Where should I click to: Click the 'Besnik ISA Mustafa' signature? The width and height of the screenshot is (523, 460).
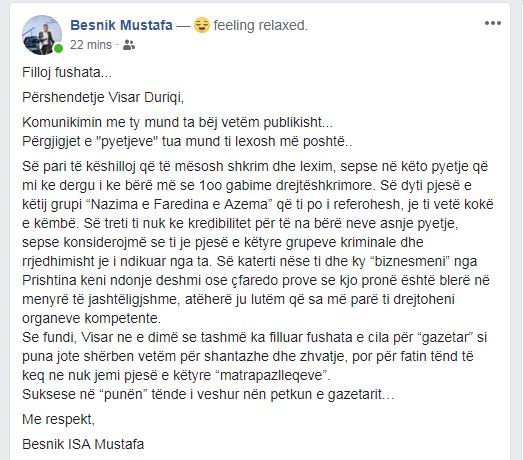click(83, 444)
